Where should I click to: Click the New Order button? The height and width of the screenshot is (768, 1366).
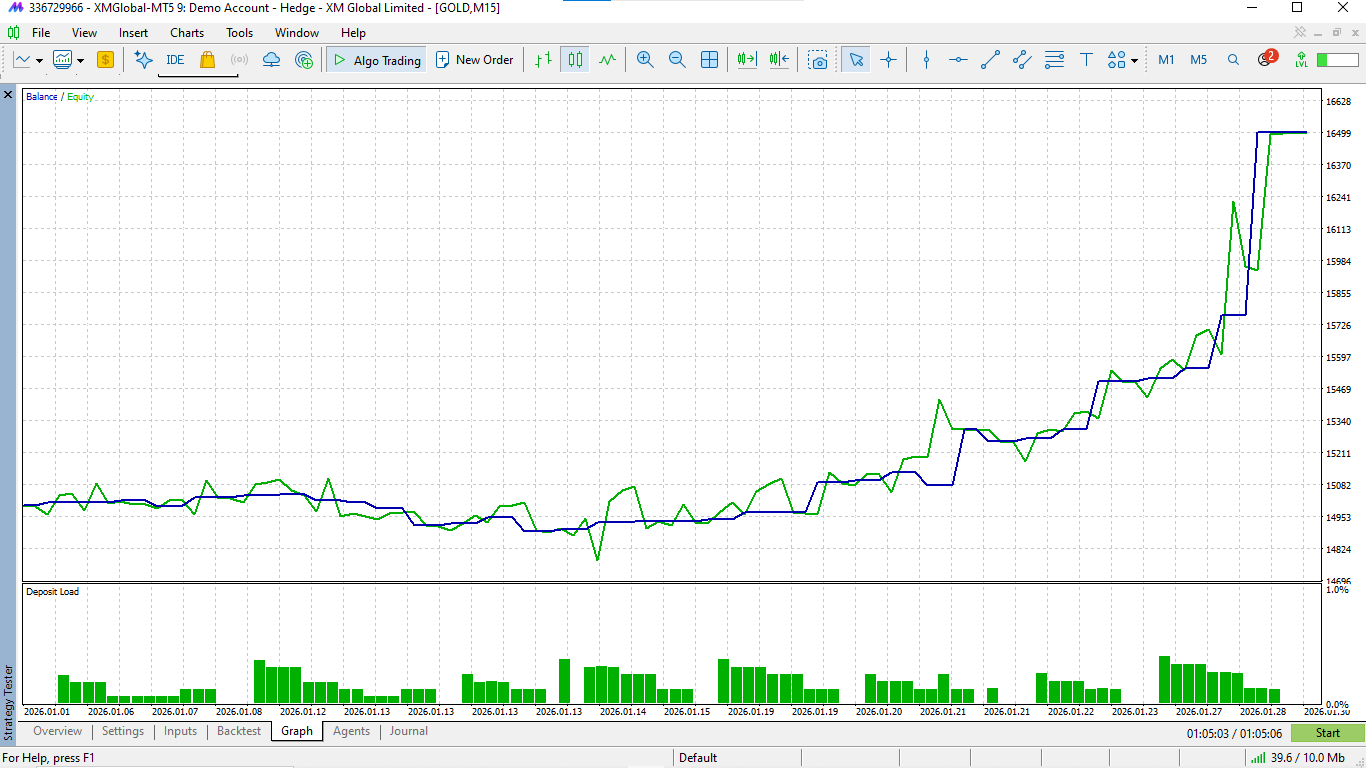(474, 60)
